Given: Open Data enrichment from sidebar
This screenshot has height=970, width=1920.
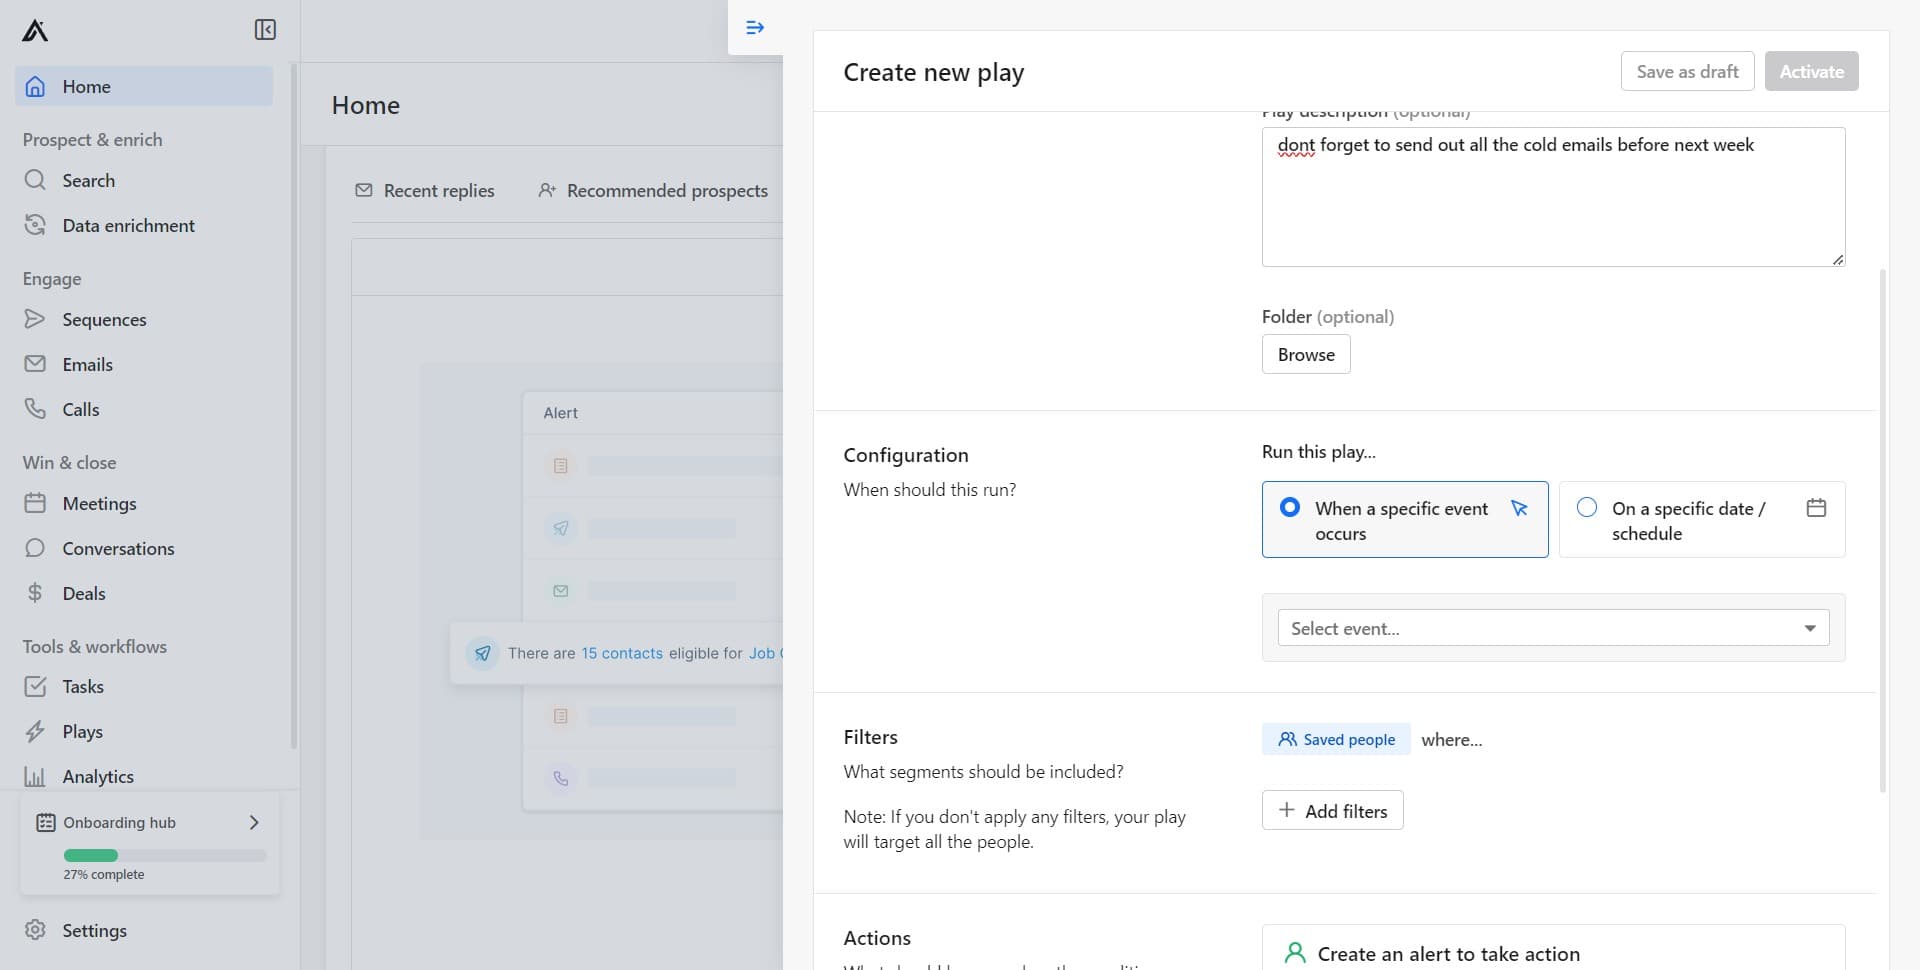Looking at the screenshot, I should pos(128,226).
